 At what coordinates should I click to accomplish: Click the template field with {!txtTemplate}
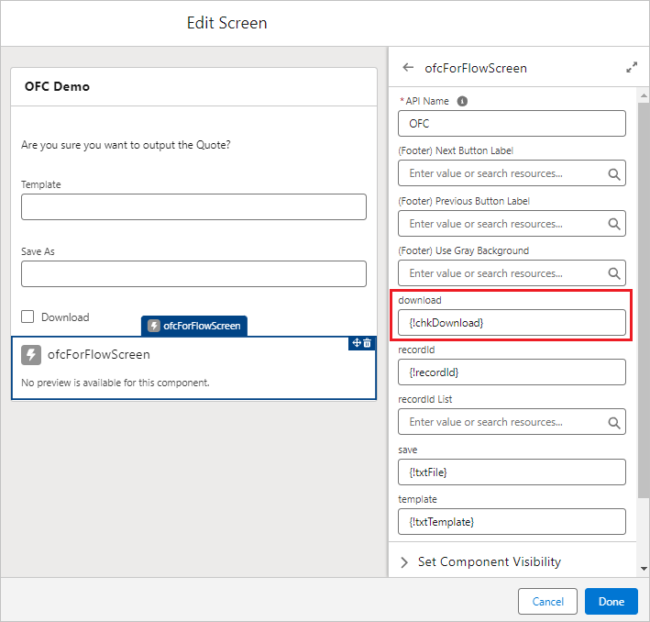(512, 522)
